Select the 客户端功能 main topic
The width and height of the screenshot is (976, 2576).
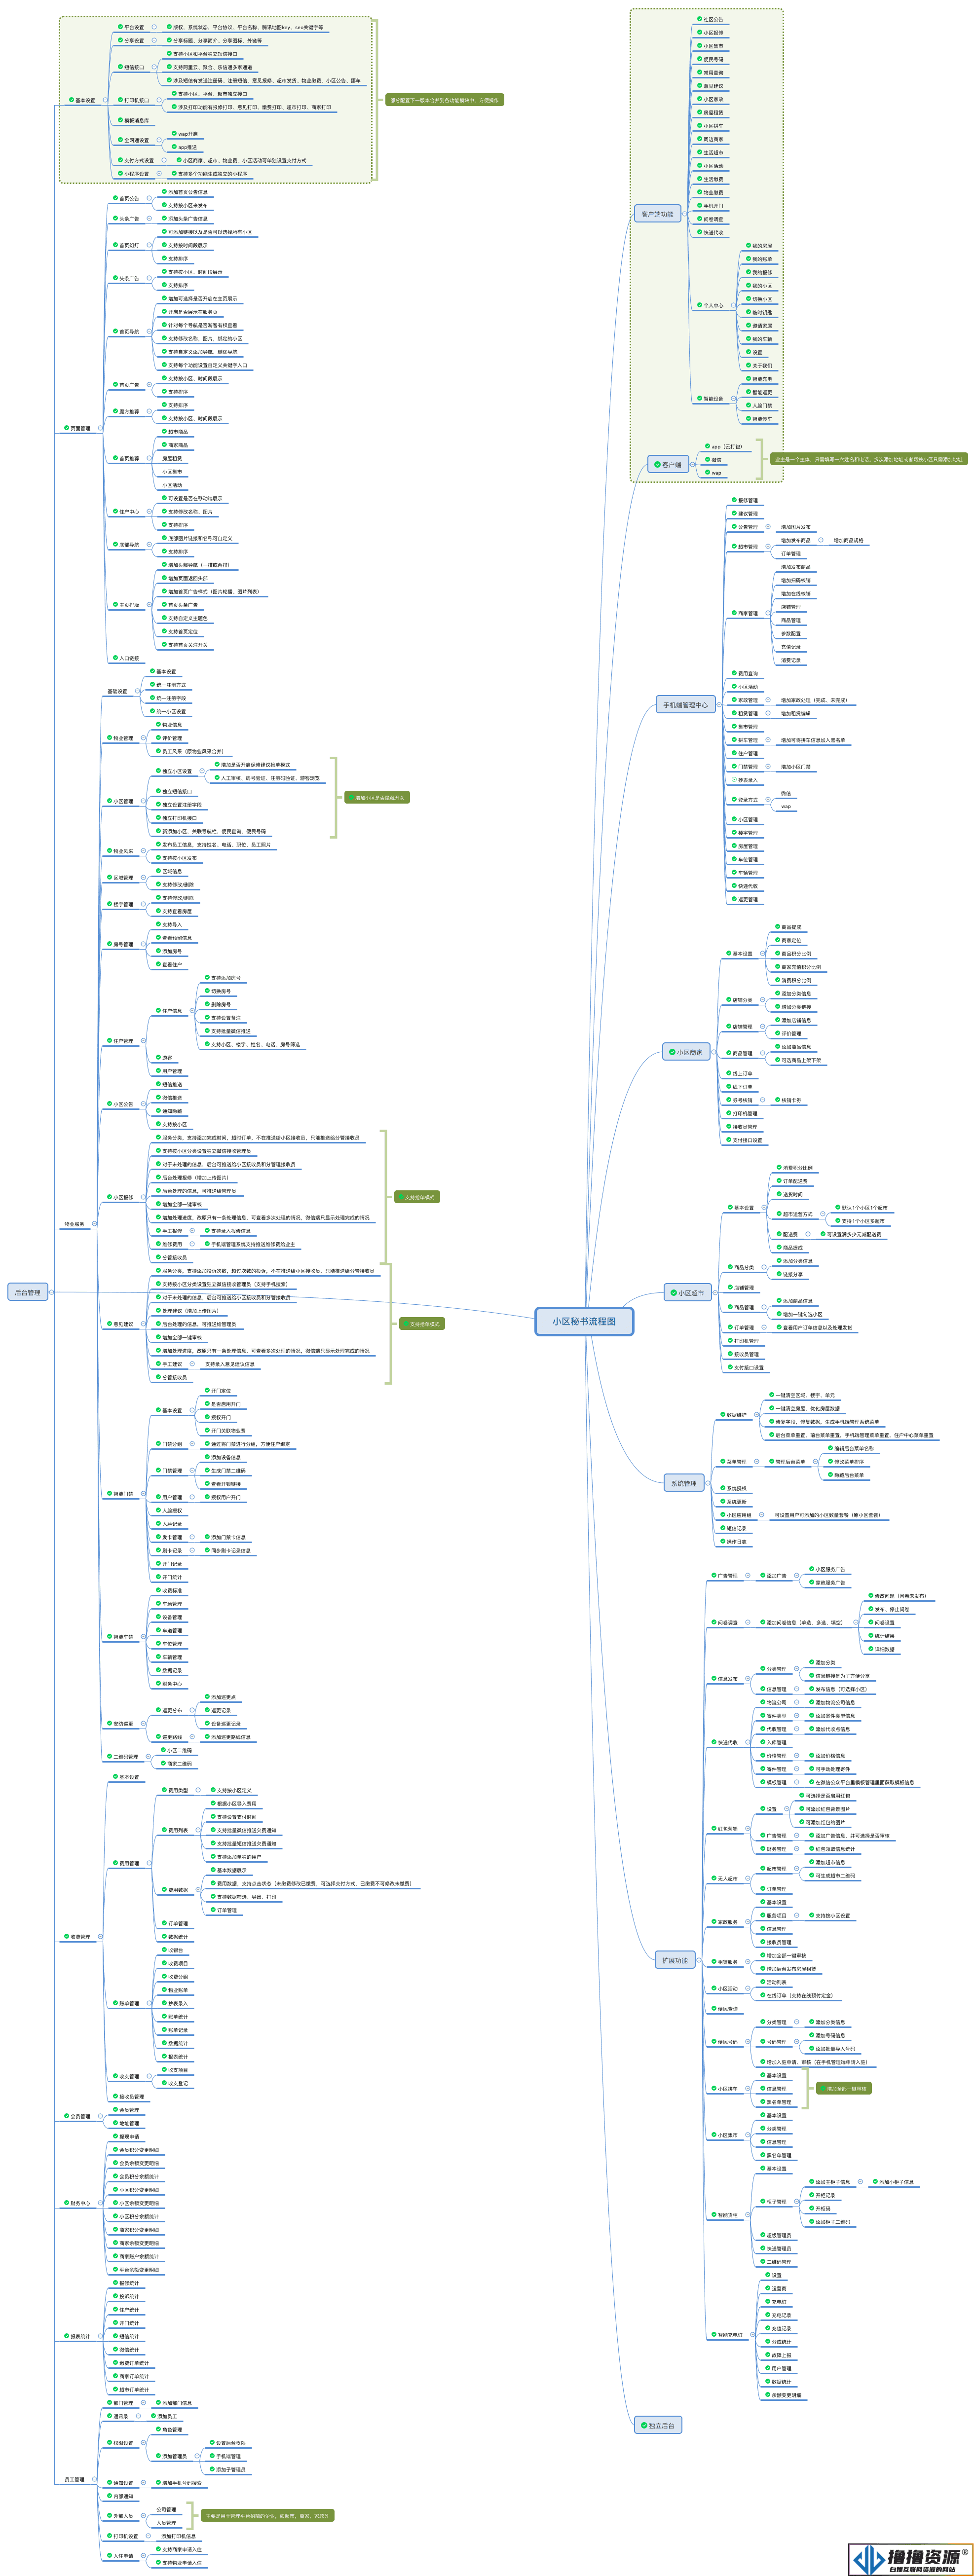(x=657, y=214)
